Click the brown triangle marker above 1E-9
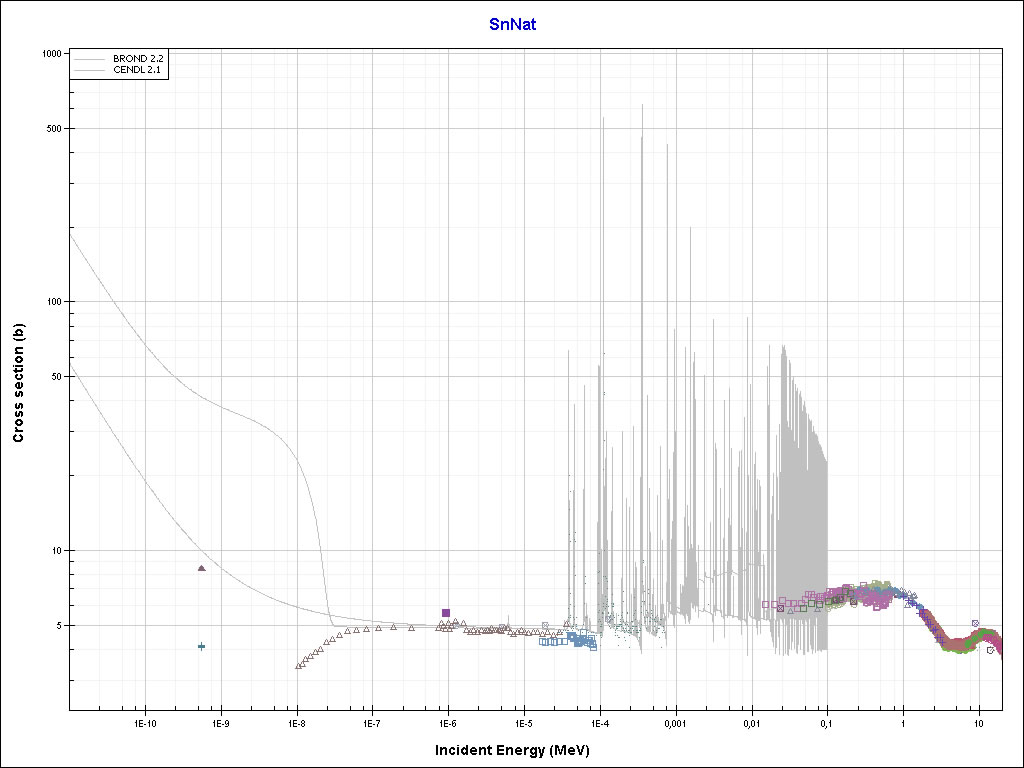 click(201, 568)
